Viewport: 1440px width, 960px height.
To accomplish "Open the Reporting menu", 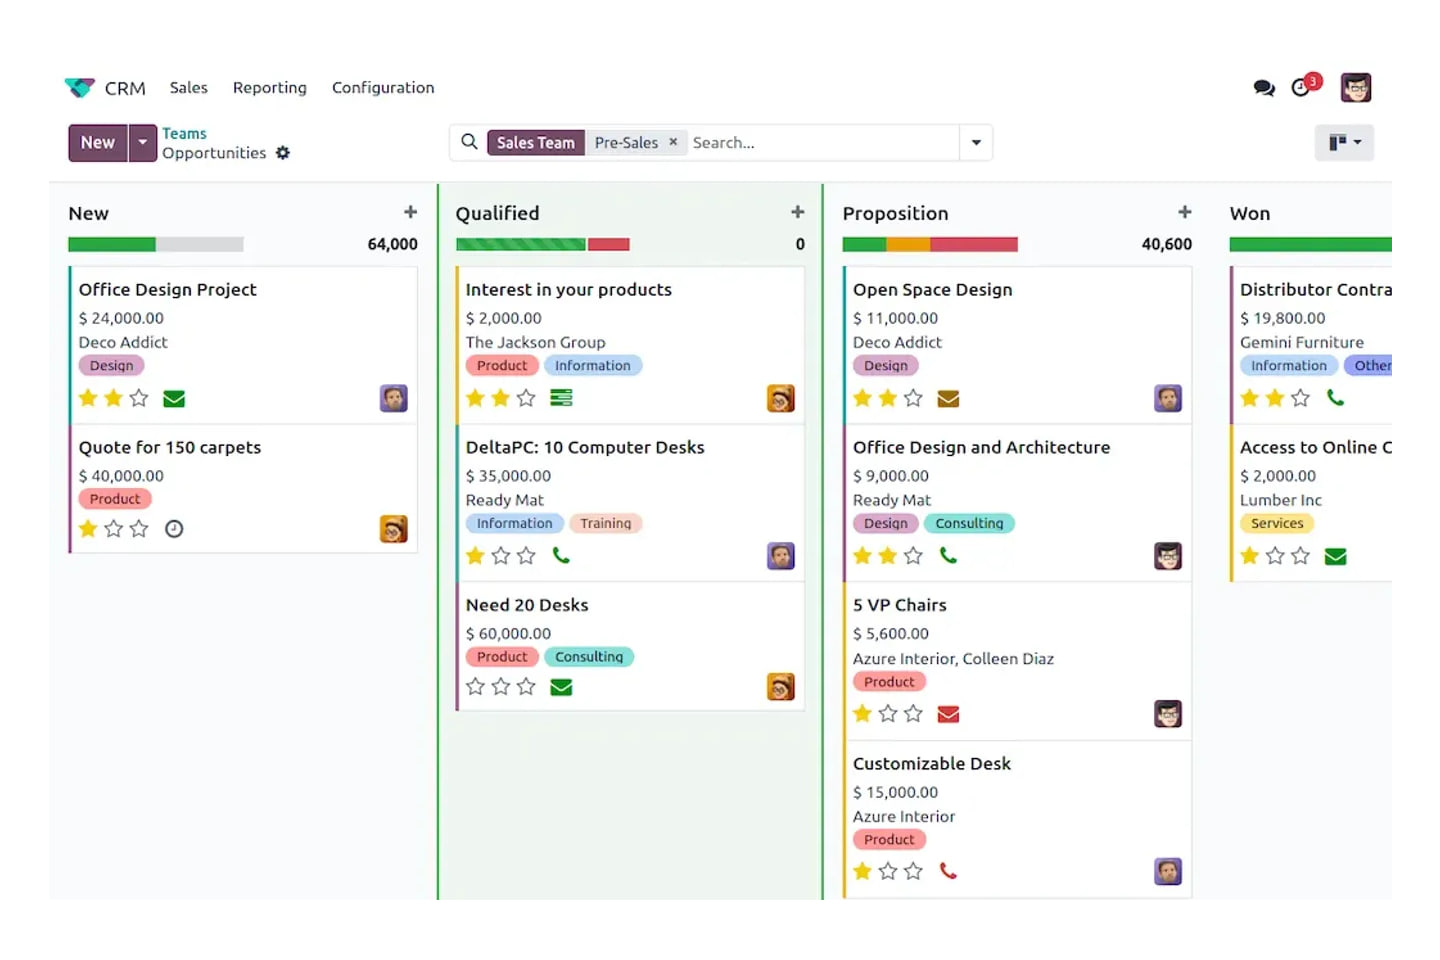I will 270,88.
